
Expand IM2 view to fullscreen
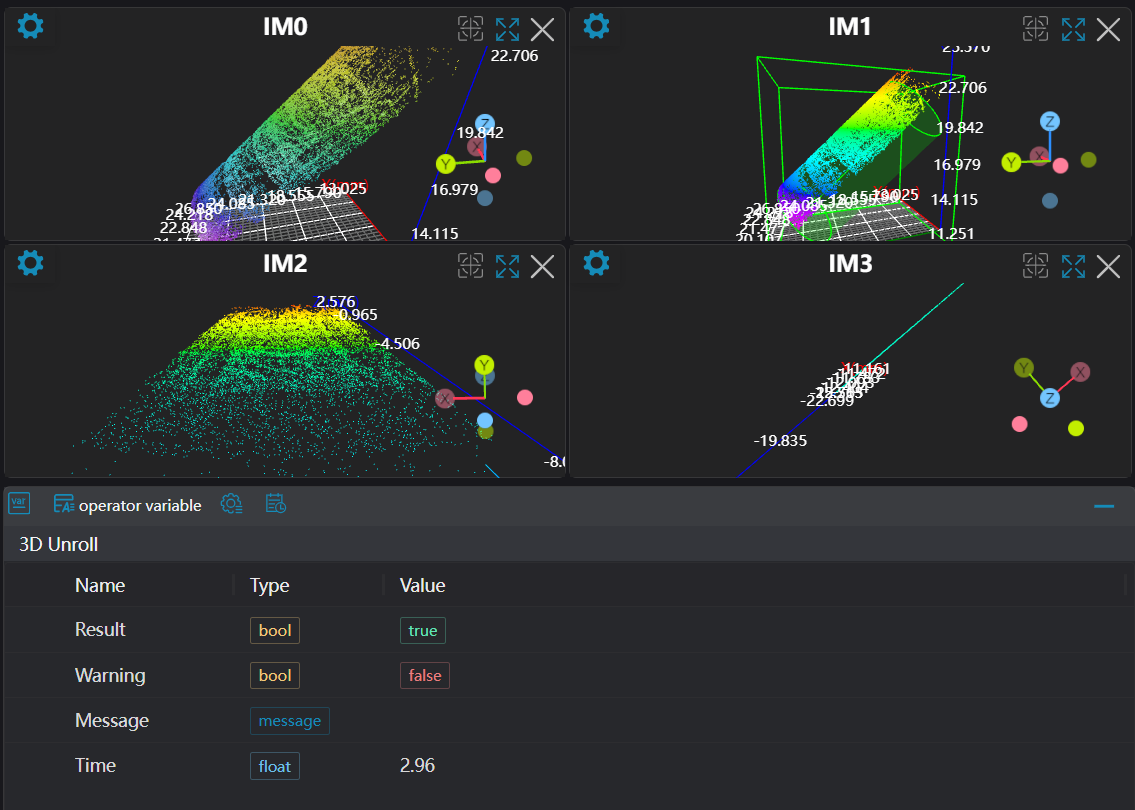pyautogui.click(x=507, y=266)
